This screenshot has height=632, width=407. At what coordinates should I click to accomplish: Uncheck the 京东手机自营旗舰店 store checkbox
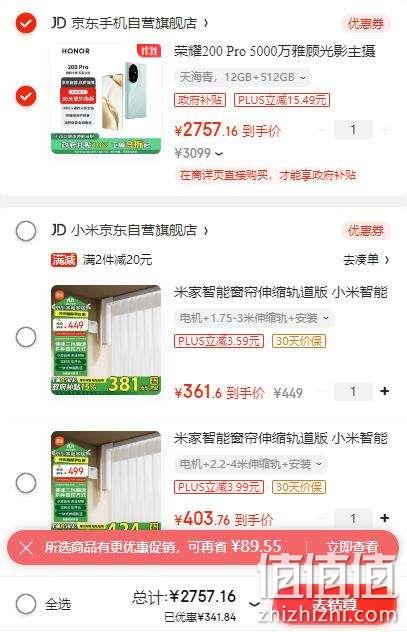26,23
